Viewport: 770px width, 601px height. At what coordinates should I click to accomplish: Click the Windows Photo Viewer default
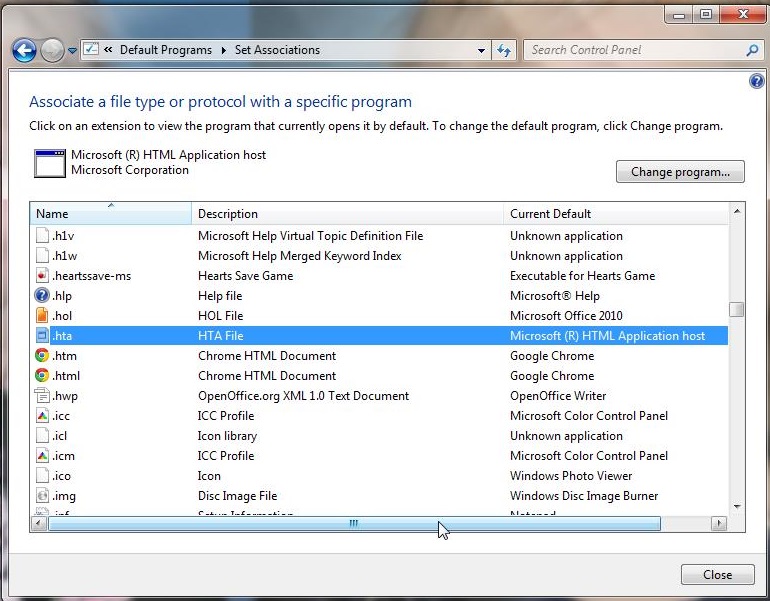pyautogui.click(x=571, y=476)
